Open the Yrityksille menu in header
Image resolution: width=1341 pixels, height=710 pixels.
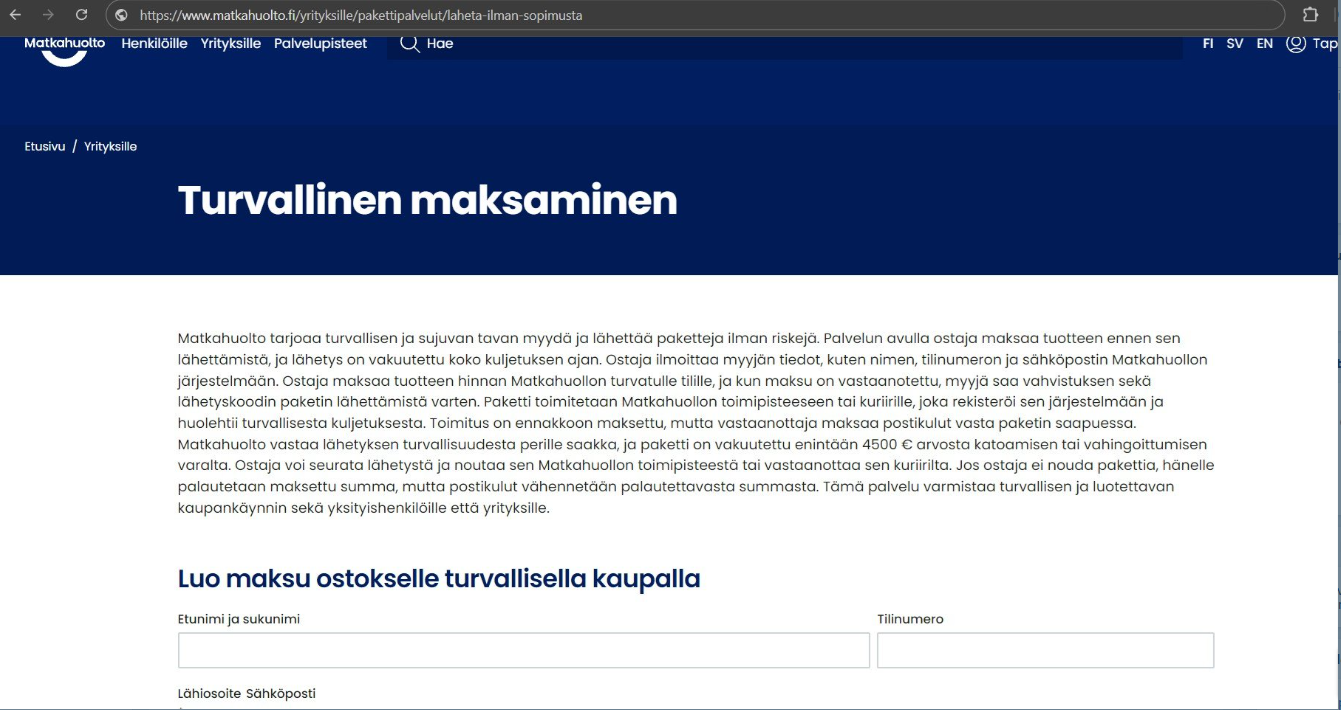(231, 44)
